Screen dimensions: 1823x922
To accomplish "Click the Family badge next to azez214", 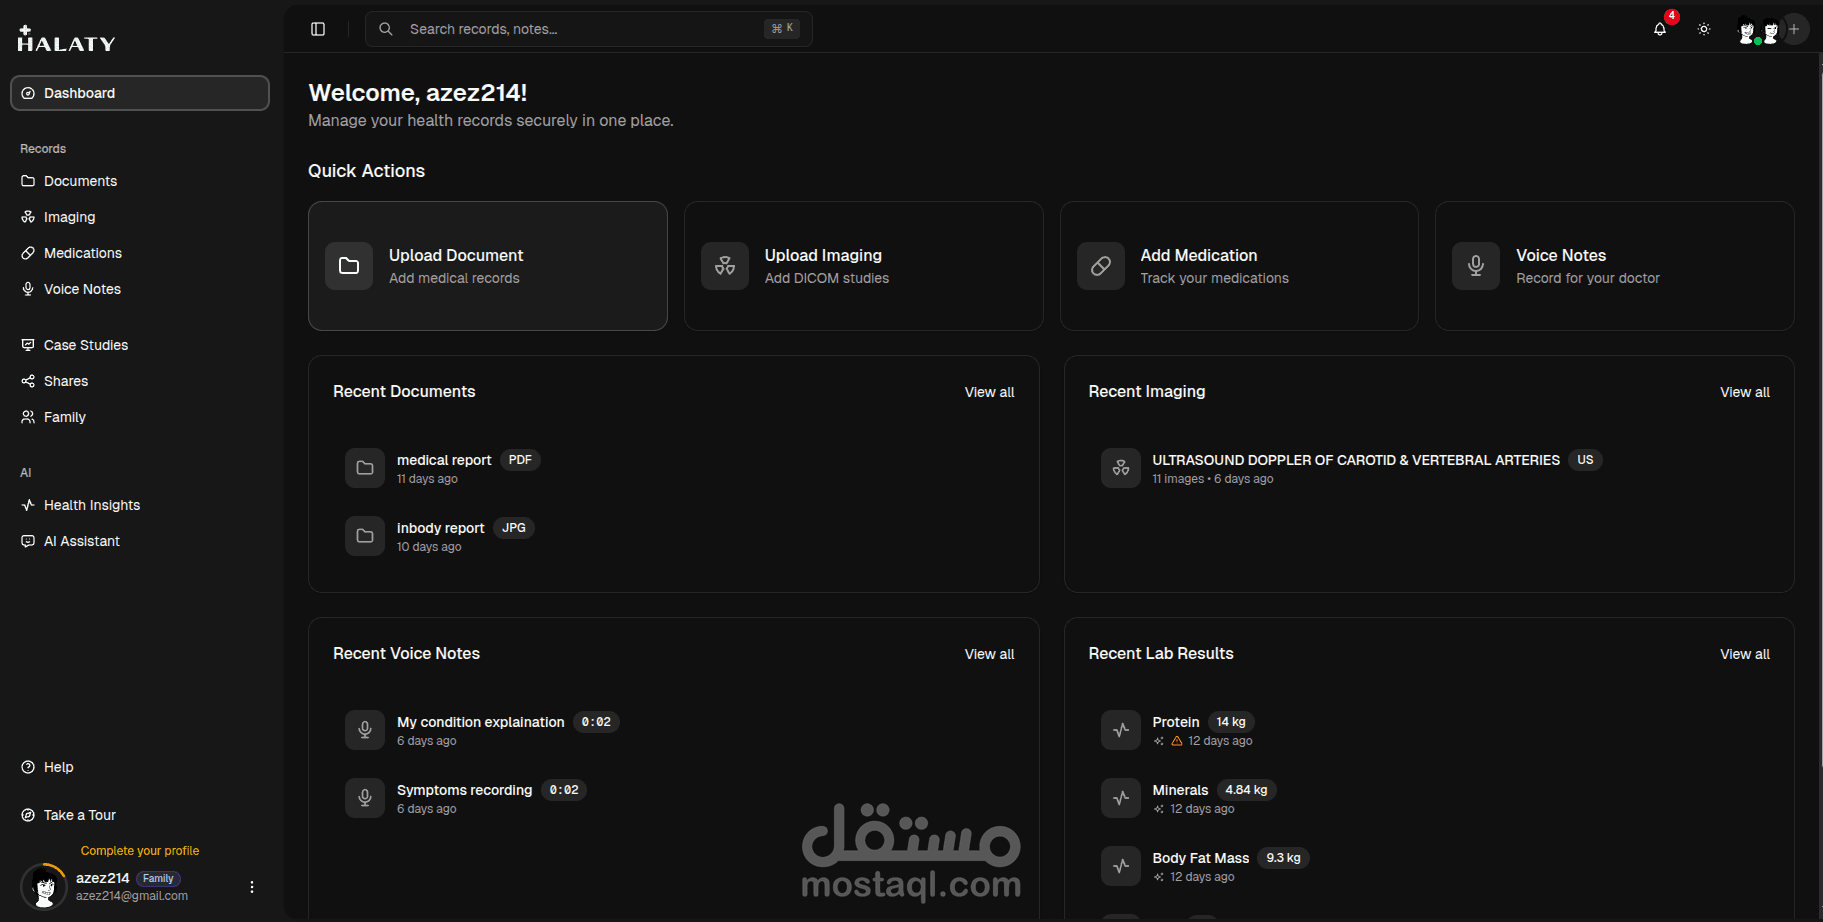I will point(158,878).
